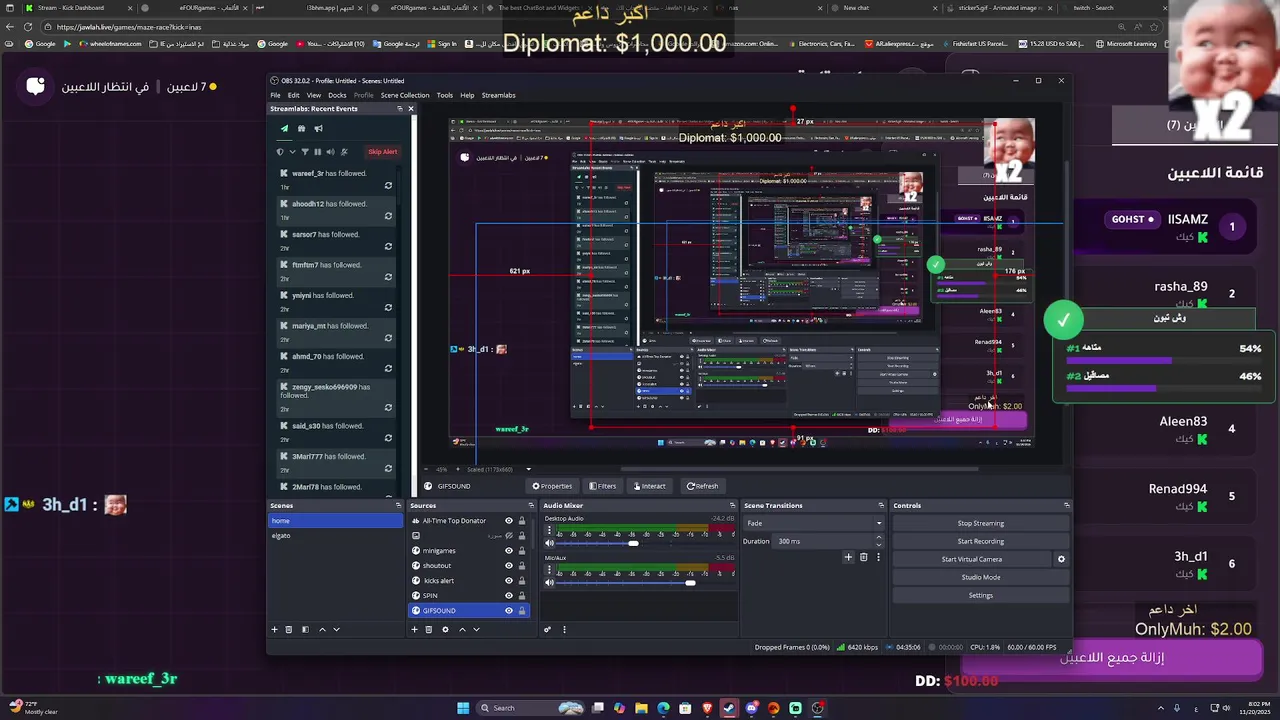Mute the Mic/Aux speaker icon

549,582
